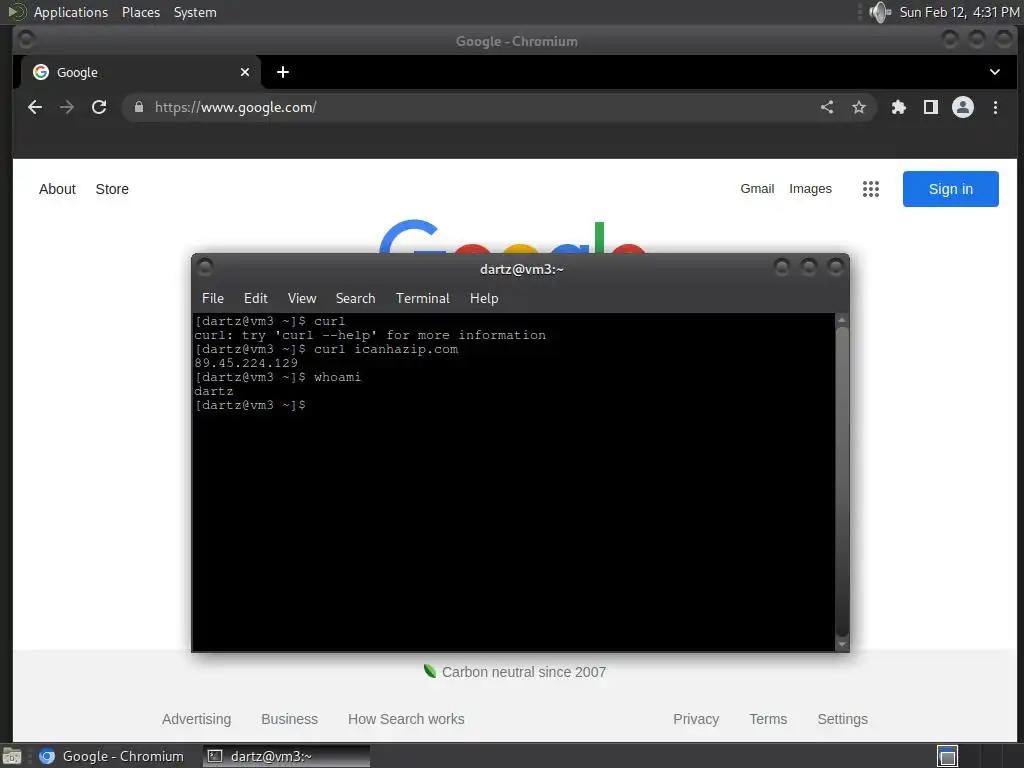
Task: Open a new tab with plus button
Action: pos(283,72)
